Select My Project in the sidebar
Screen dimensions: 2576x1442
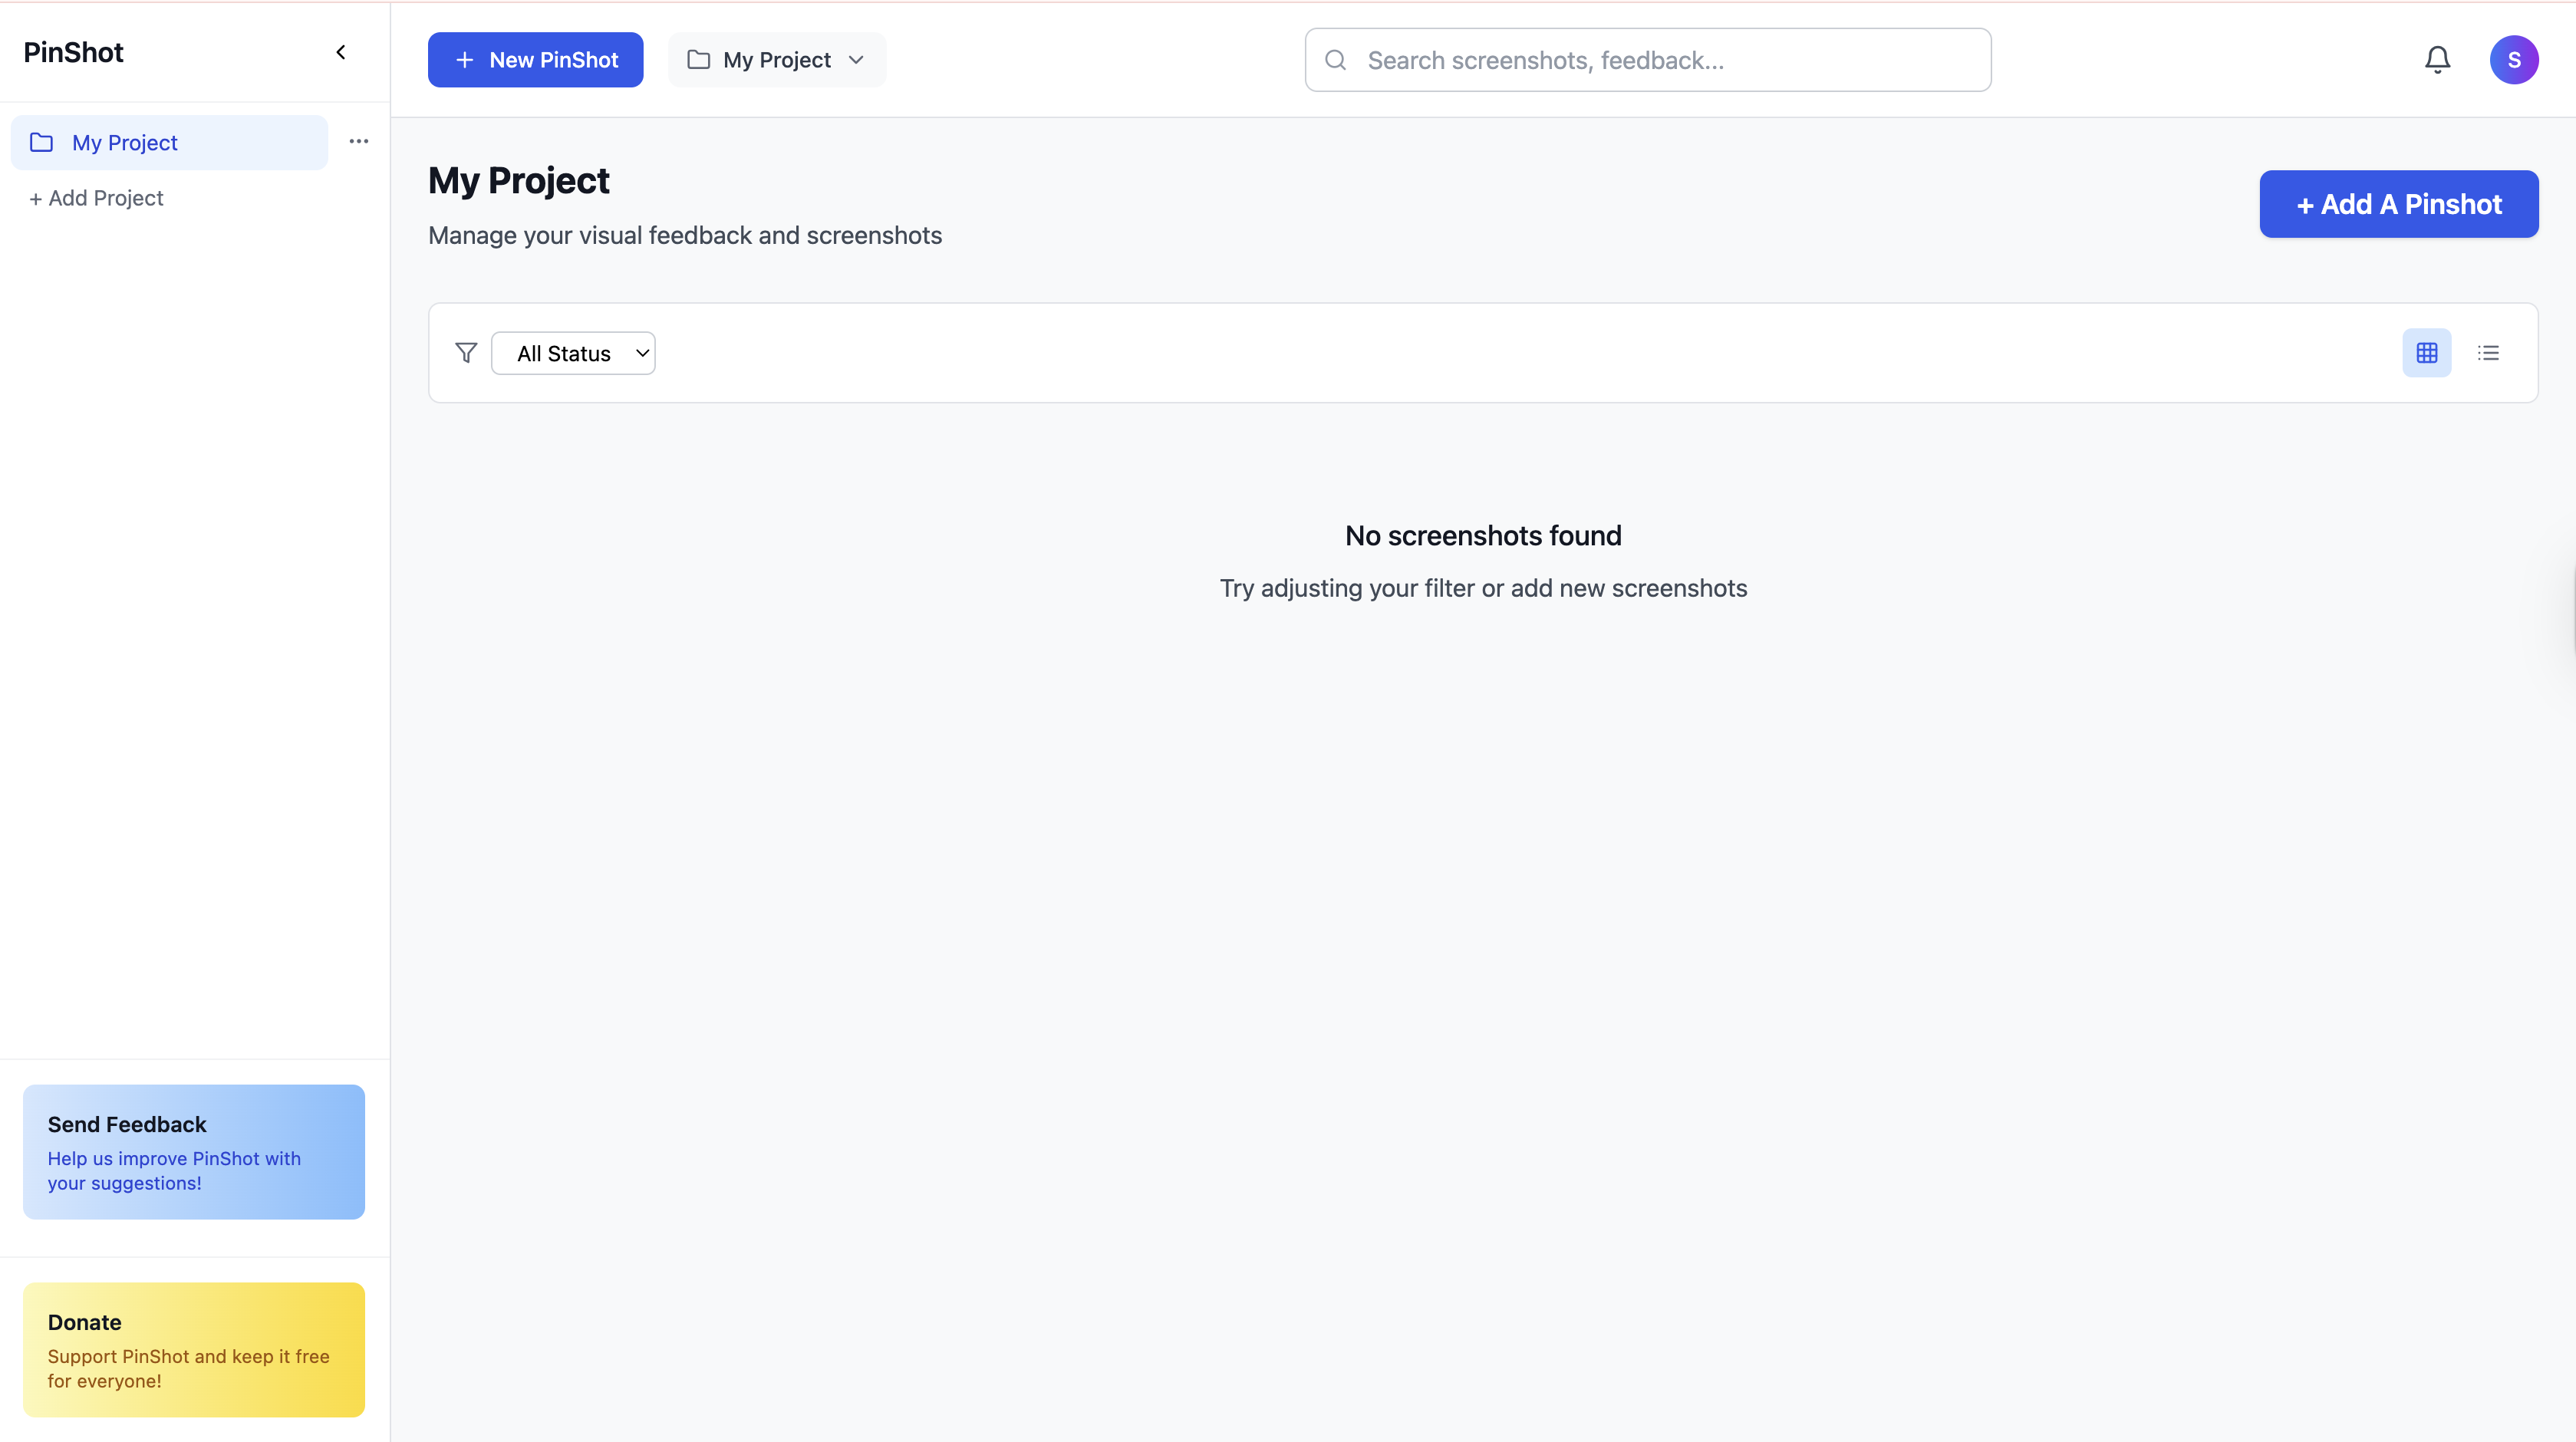pos(125,143)
